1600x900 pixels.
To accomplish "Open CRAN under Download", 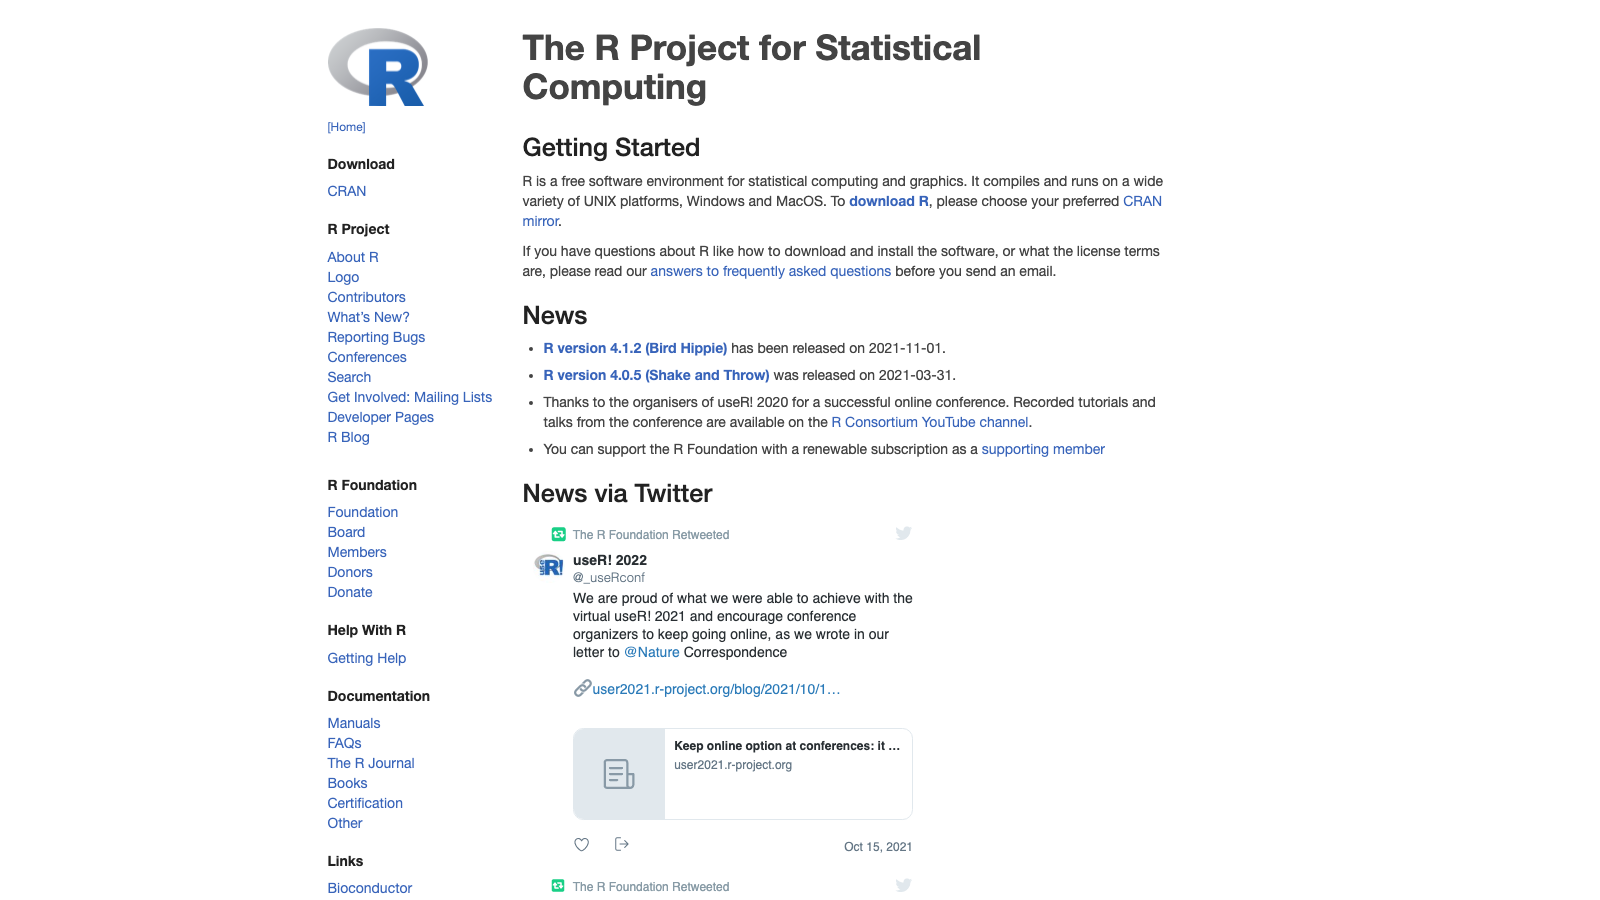I will [x=347, y=191].
